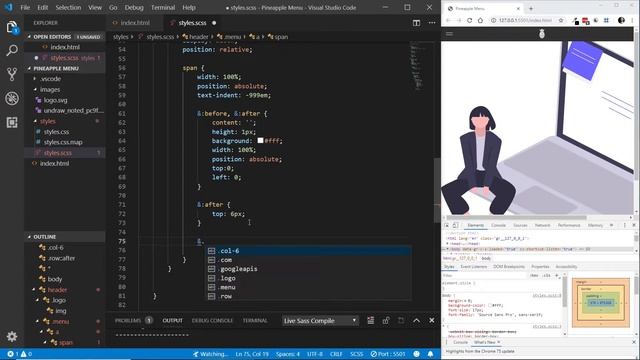Click the Styles filter input field
Viewport: 640px width, 360px height.
[x=485, y=276]
